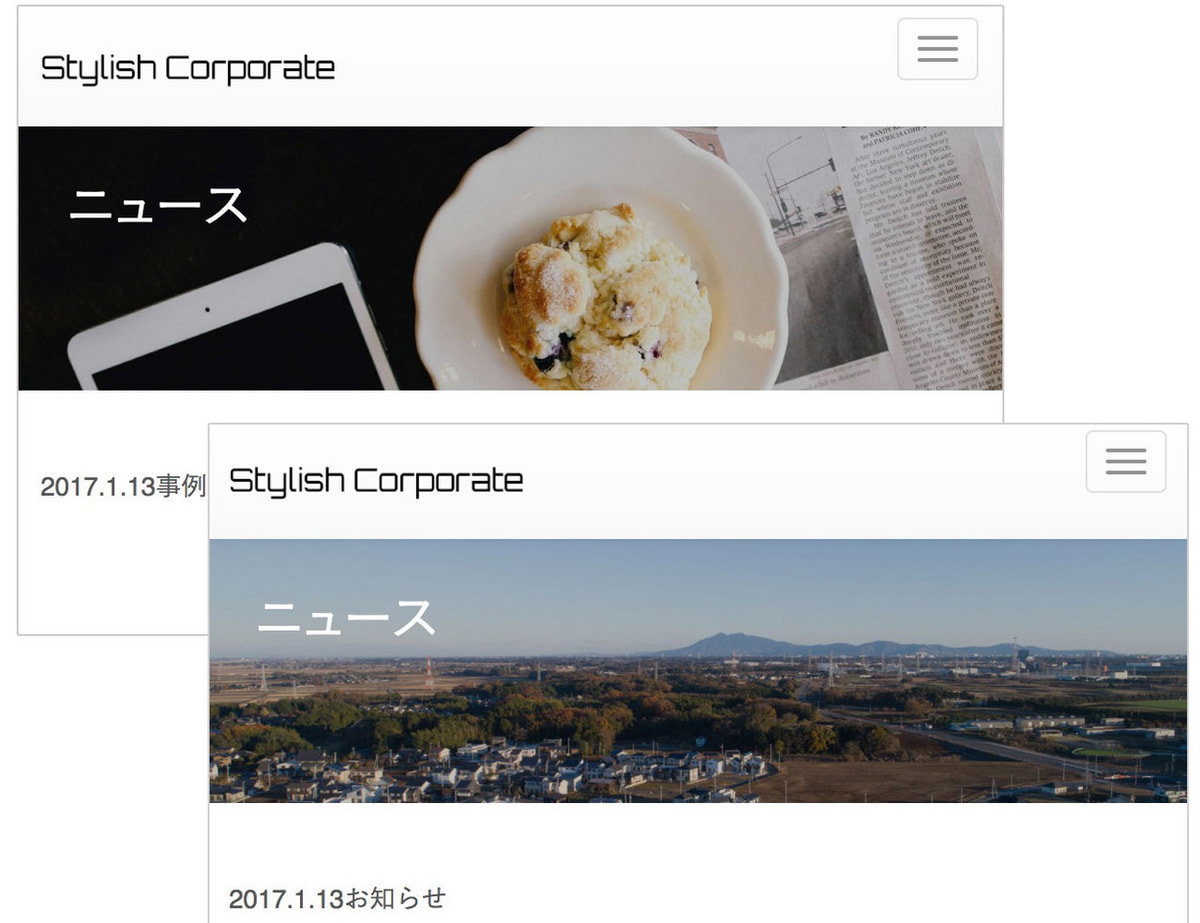Open hamburger menu in the front window

(x=1126, y=462)
